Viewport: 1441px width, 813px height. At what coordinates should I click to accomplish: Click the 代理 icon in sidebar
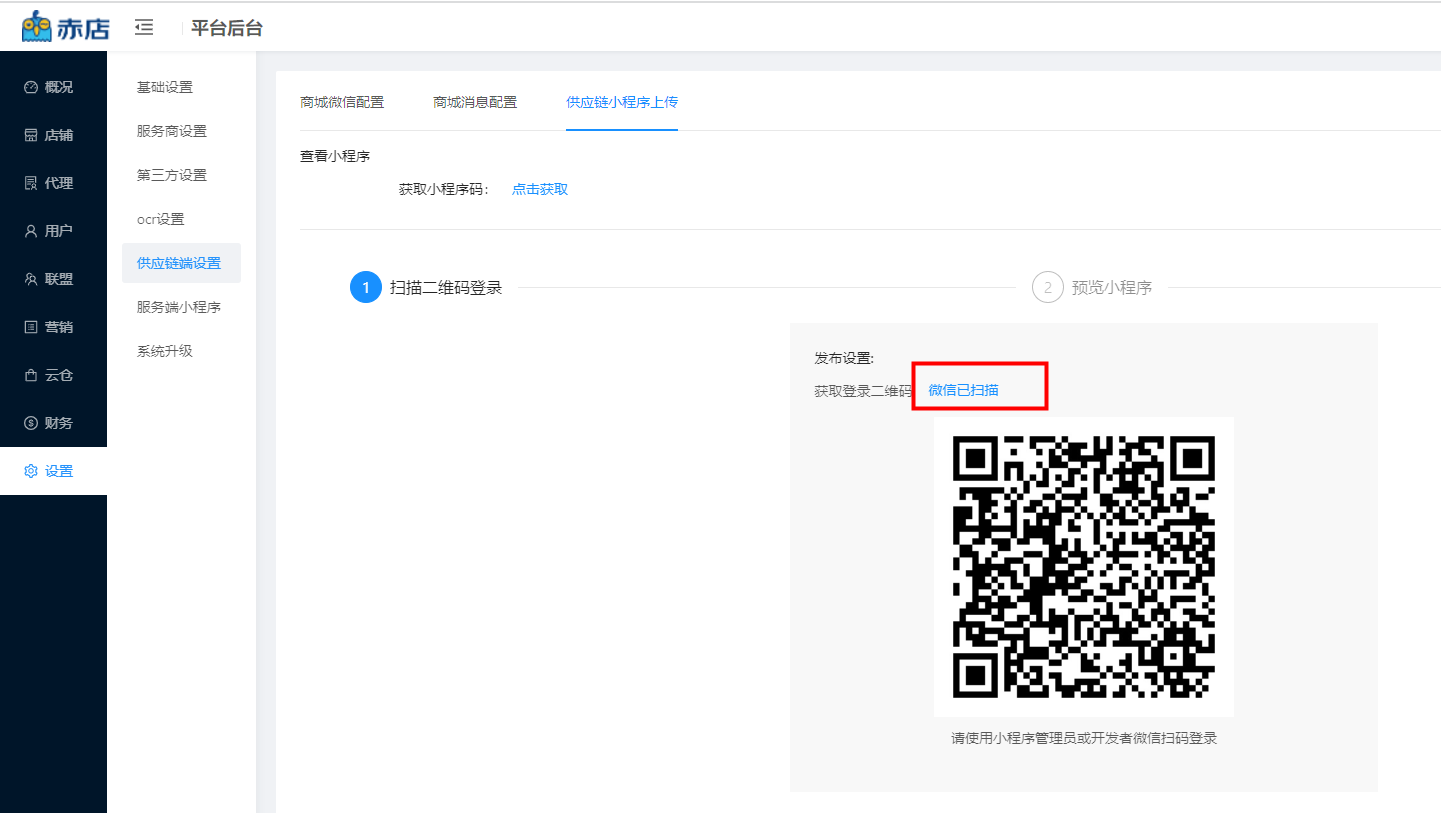tap(31, 183)
